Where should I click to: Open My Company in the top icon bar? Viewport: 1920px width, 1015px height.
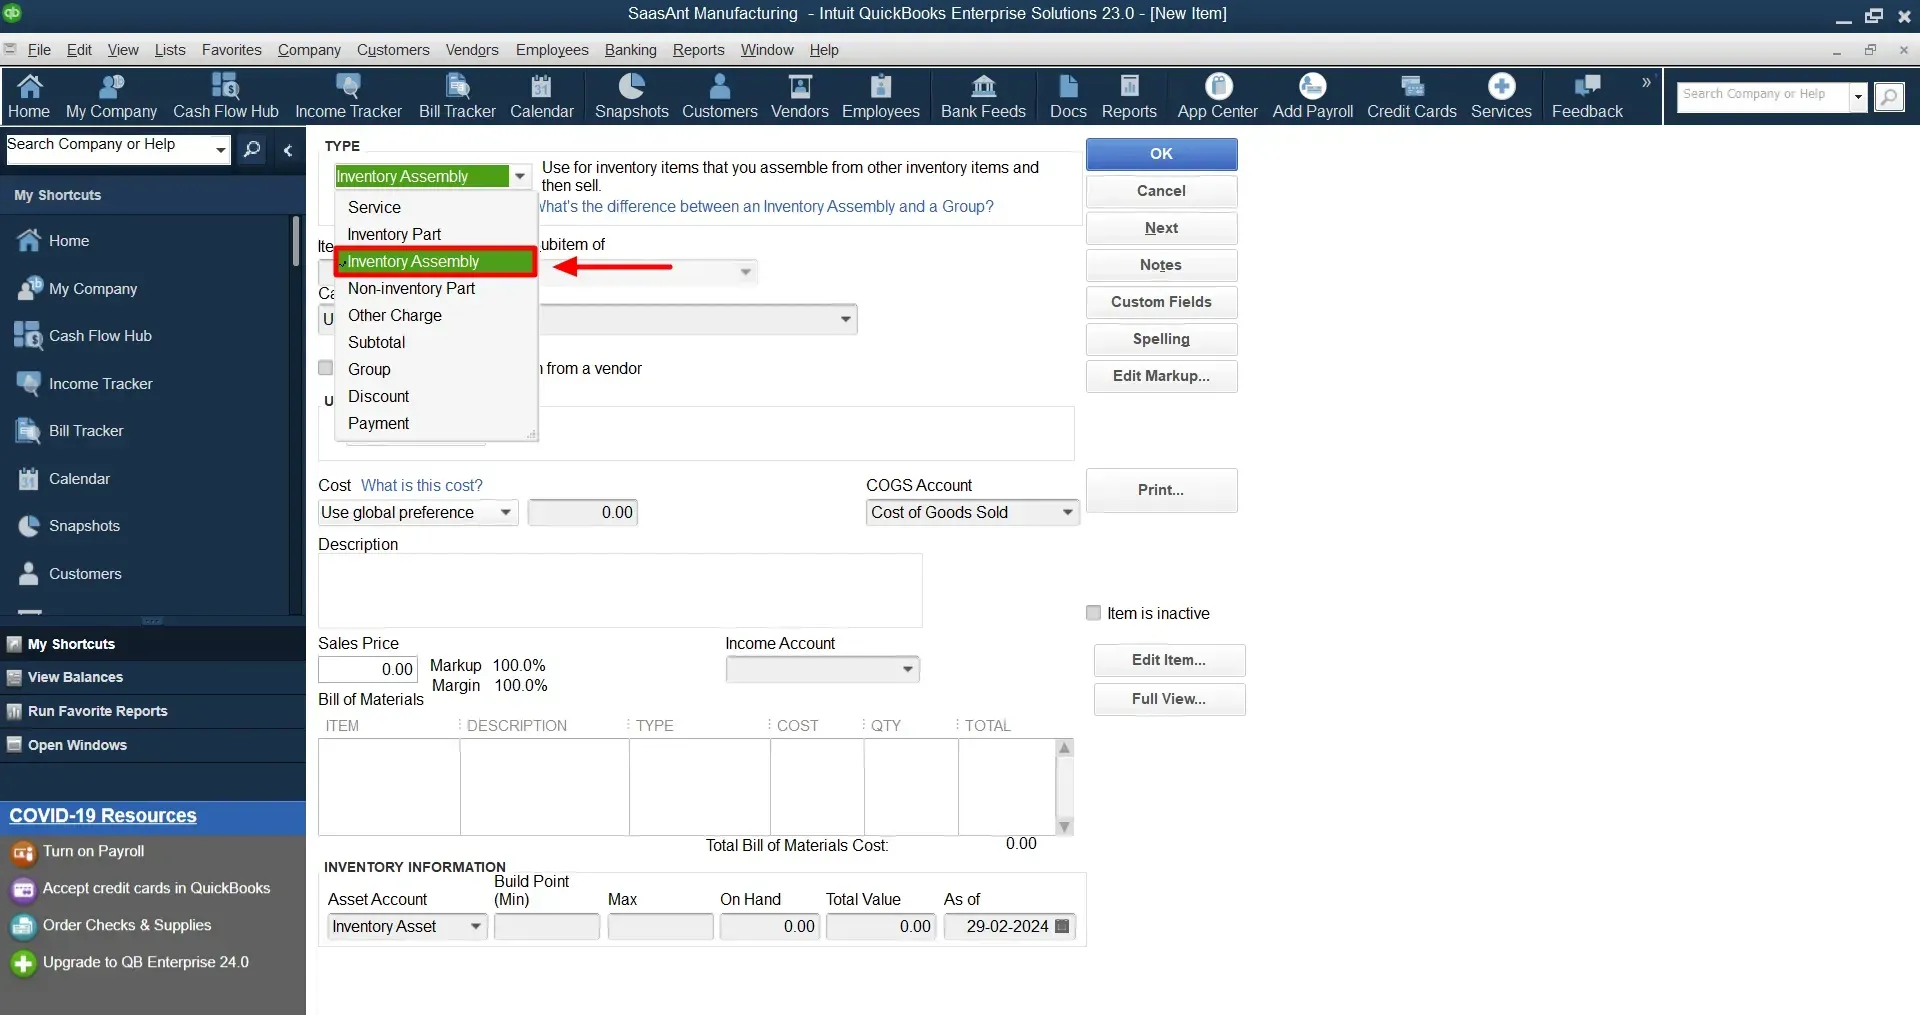coord(111,97)
